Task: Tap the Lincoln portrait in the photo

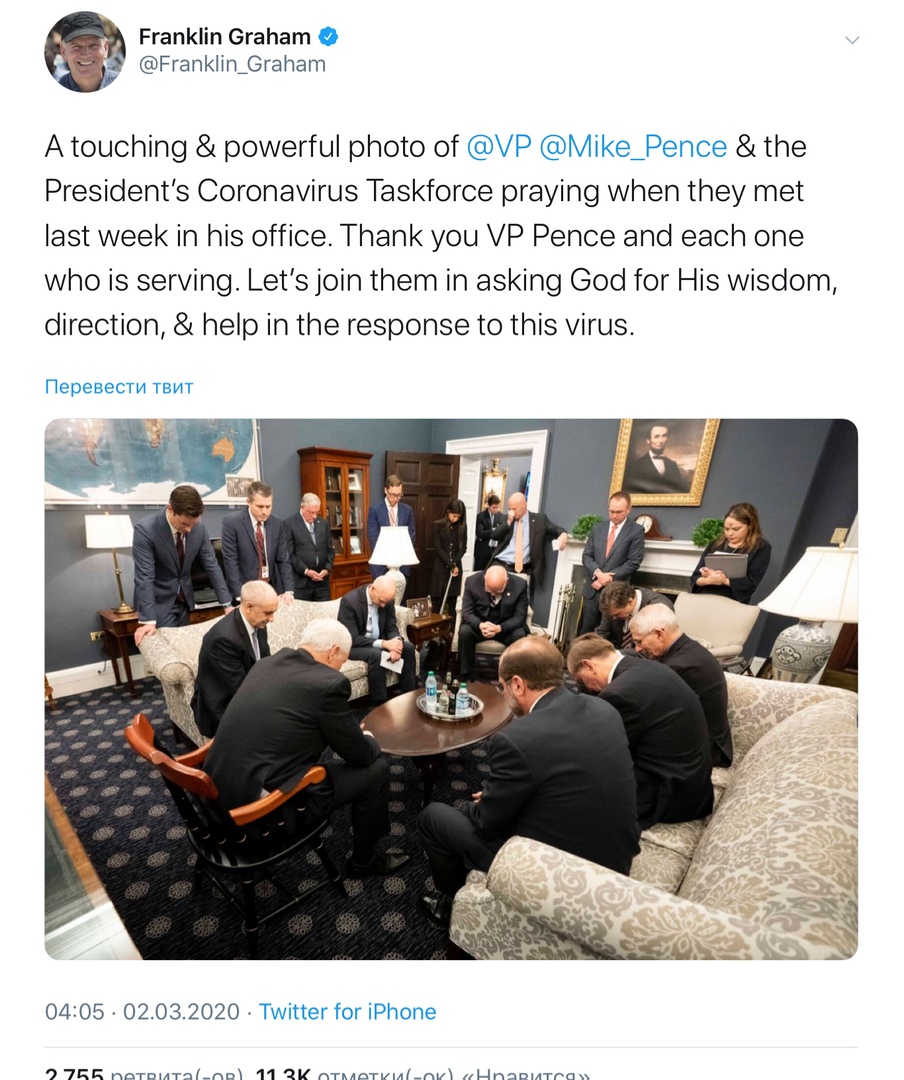Action: tap(665, 459)
